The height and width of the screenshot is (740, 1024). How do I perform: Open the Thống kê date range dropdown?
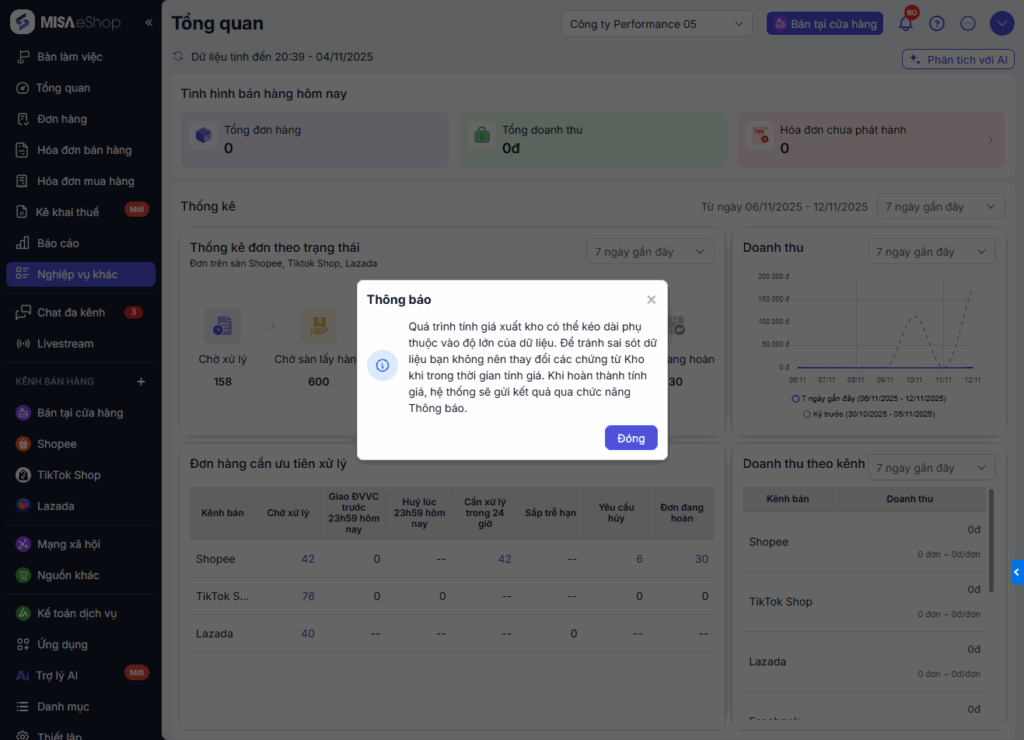[x=940, y=207]
